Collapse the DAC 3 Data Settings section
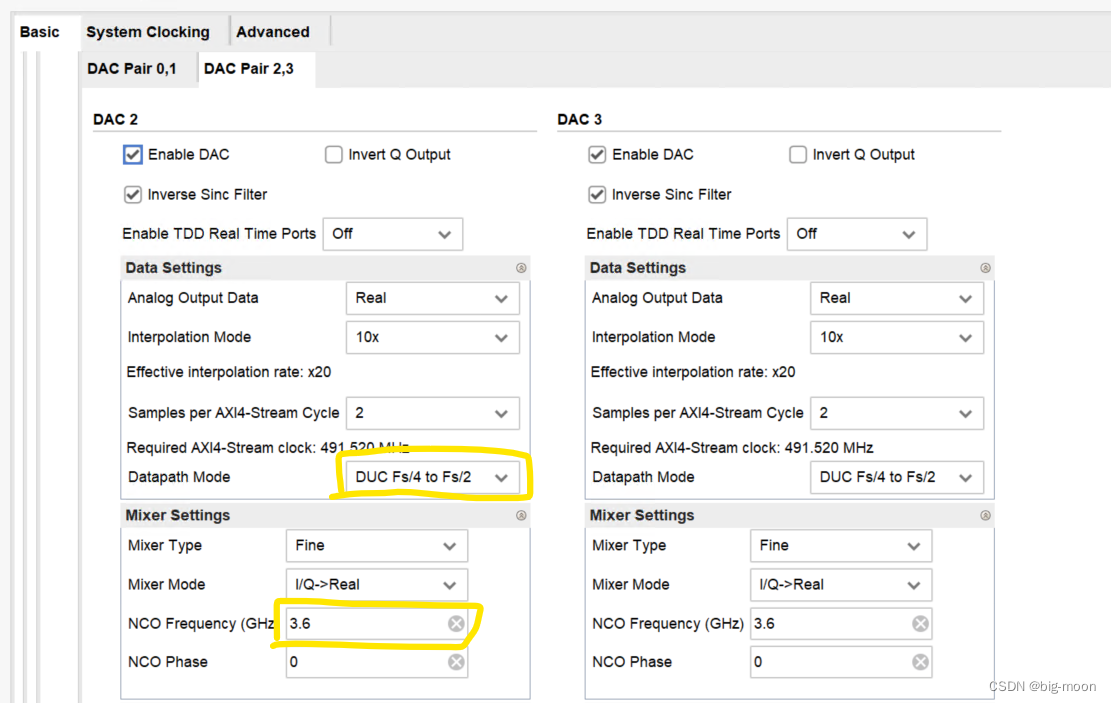This screenshot has width=1111, height=703. 985,268
